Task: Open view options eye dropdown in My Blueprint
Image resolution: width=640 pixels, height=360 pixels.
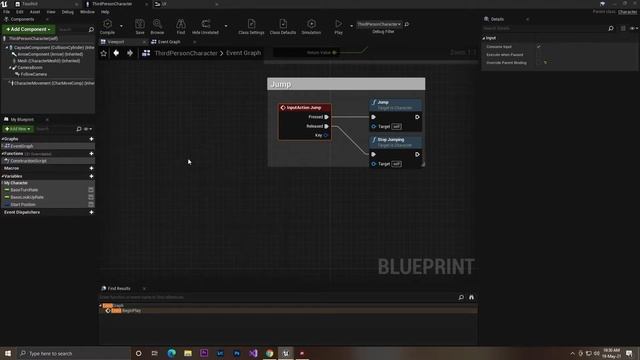Action: coord(87,129)
